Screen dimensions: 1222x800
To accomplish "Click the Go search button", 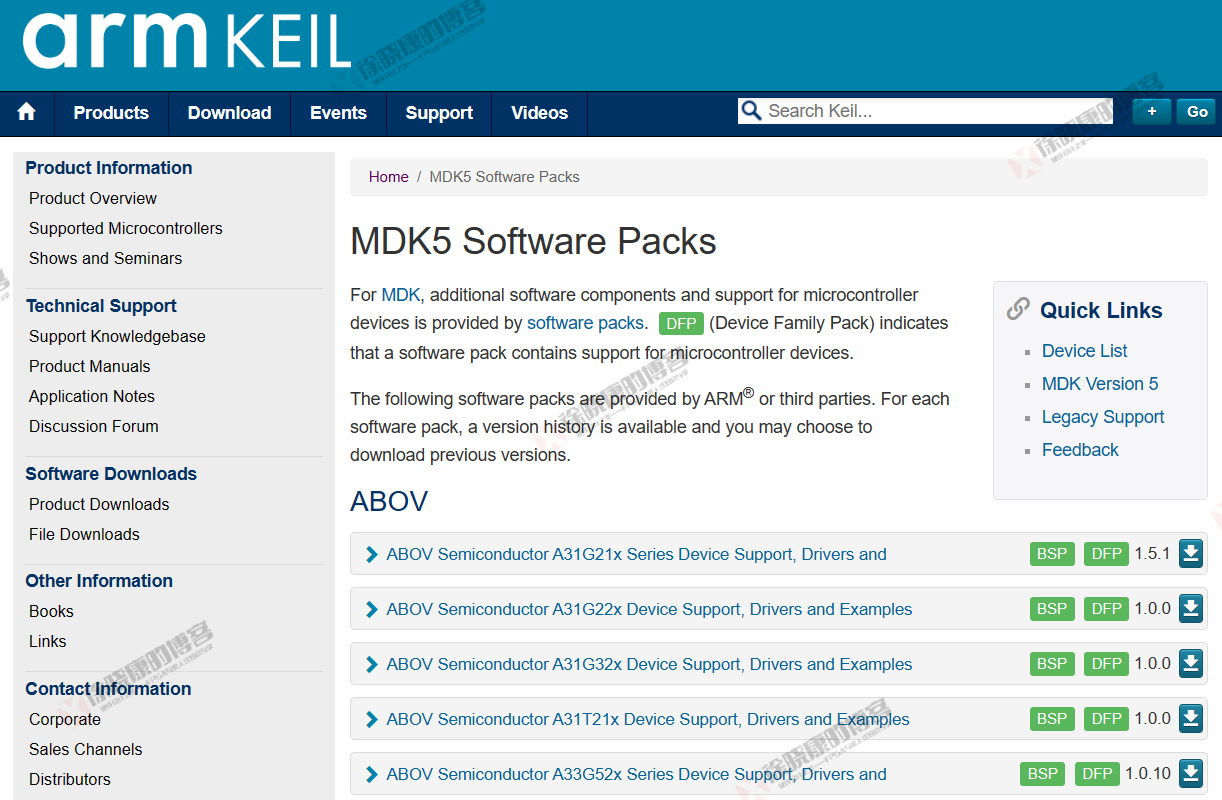I will click(1195, 111).
